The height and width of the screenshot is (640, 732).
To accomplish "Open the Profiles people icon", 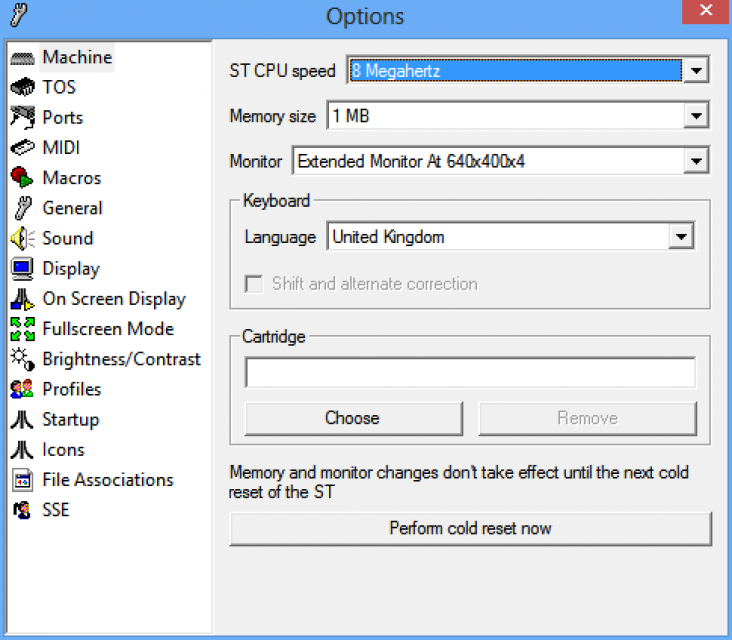I will 22,389.
